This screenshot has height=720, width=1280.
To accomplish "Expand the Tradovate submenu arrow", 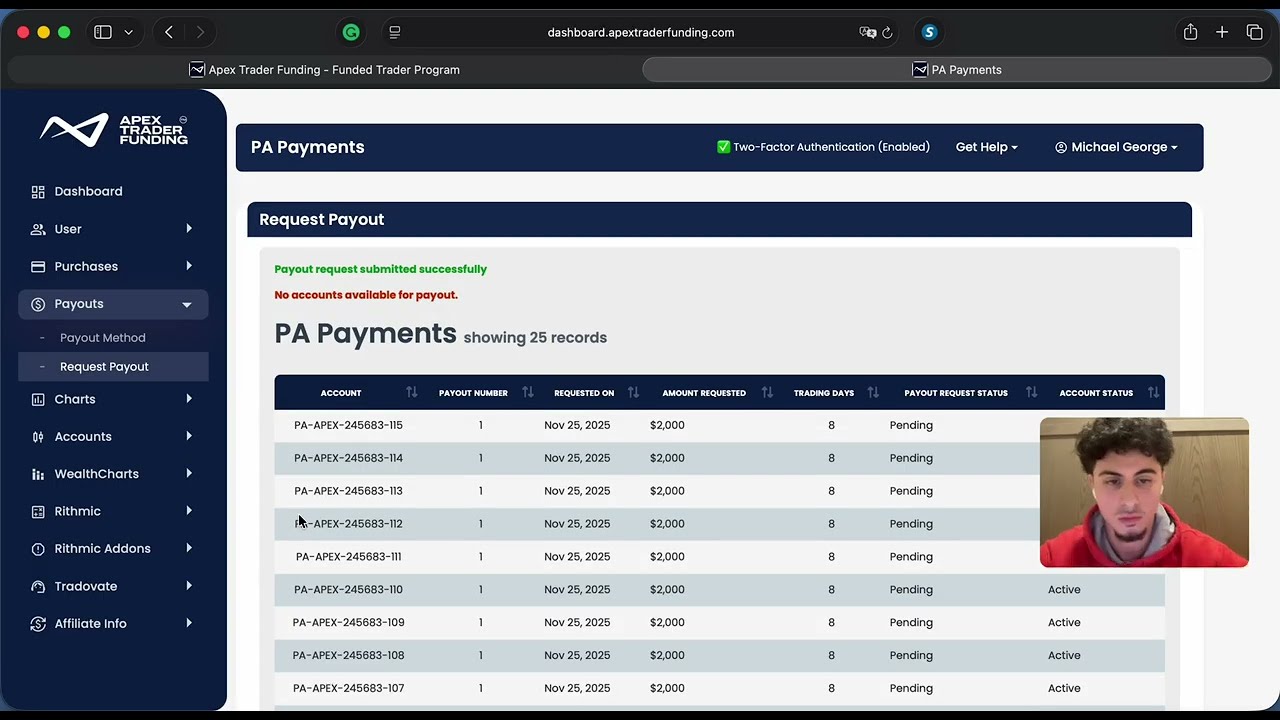I will (x=188, y=586).
